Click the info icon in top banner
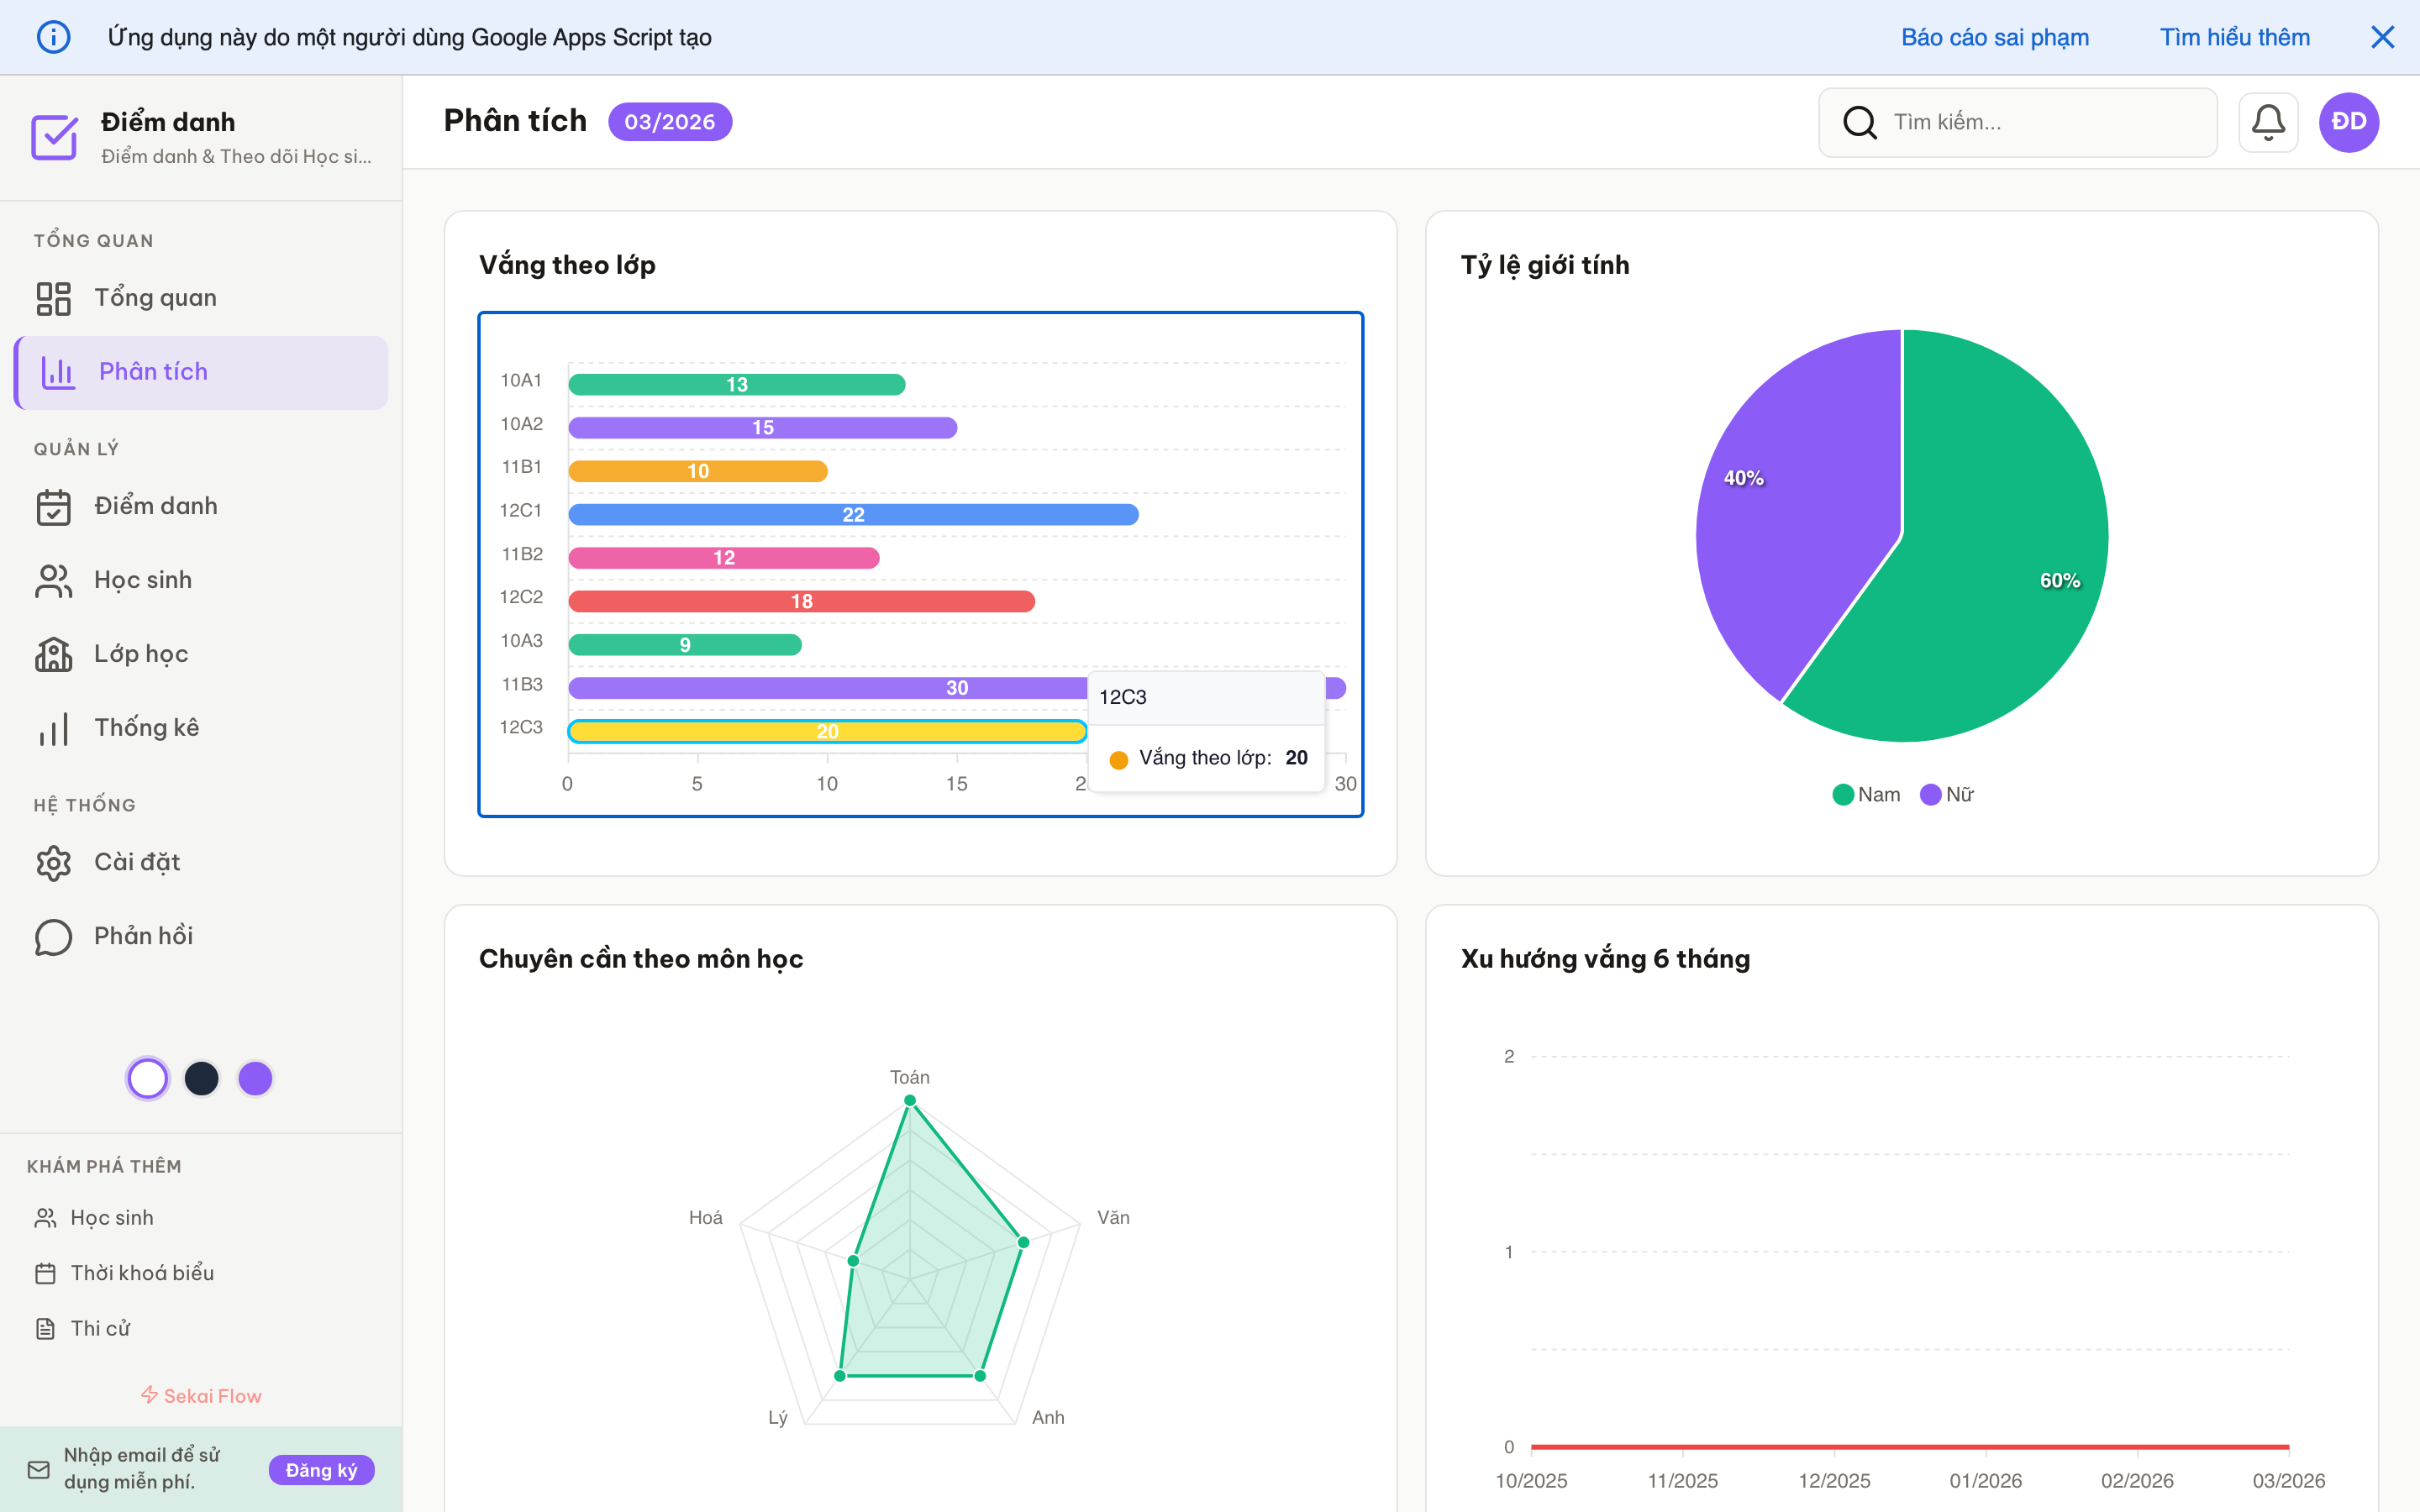The width and height of the screenshot is (2420, 1512). coord(54,37)
